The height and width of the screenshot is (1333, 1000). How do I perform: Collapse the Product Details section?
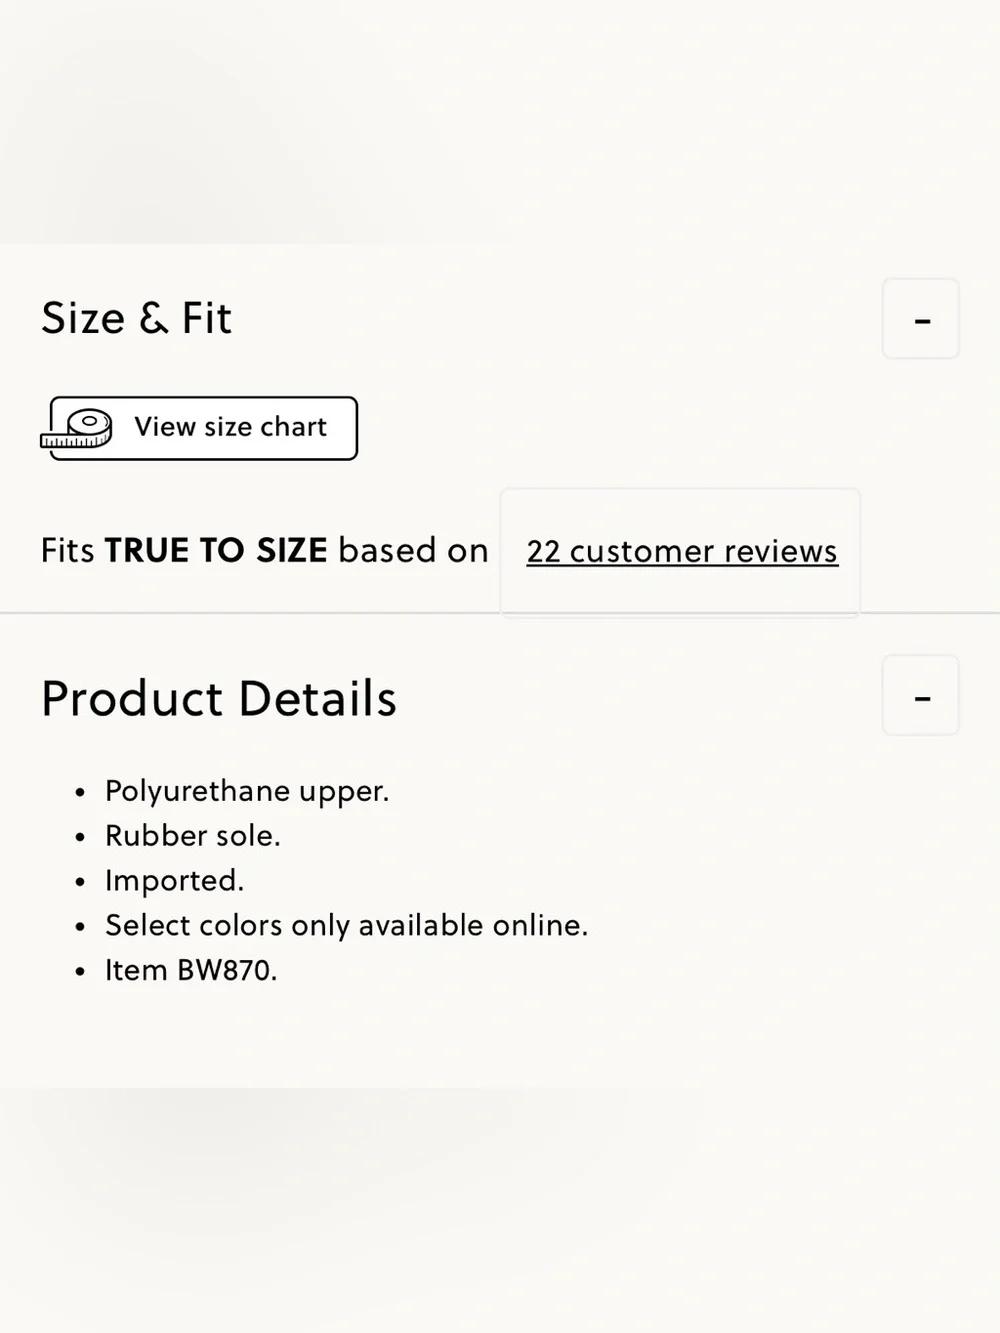(921, 696)
